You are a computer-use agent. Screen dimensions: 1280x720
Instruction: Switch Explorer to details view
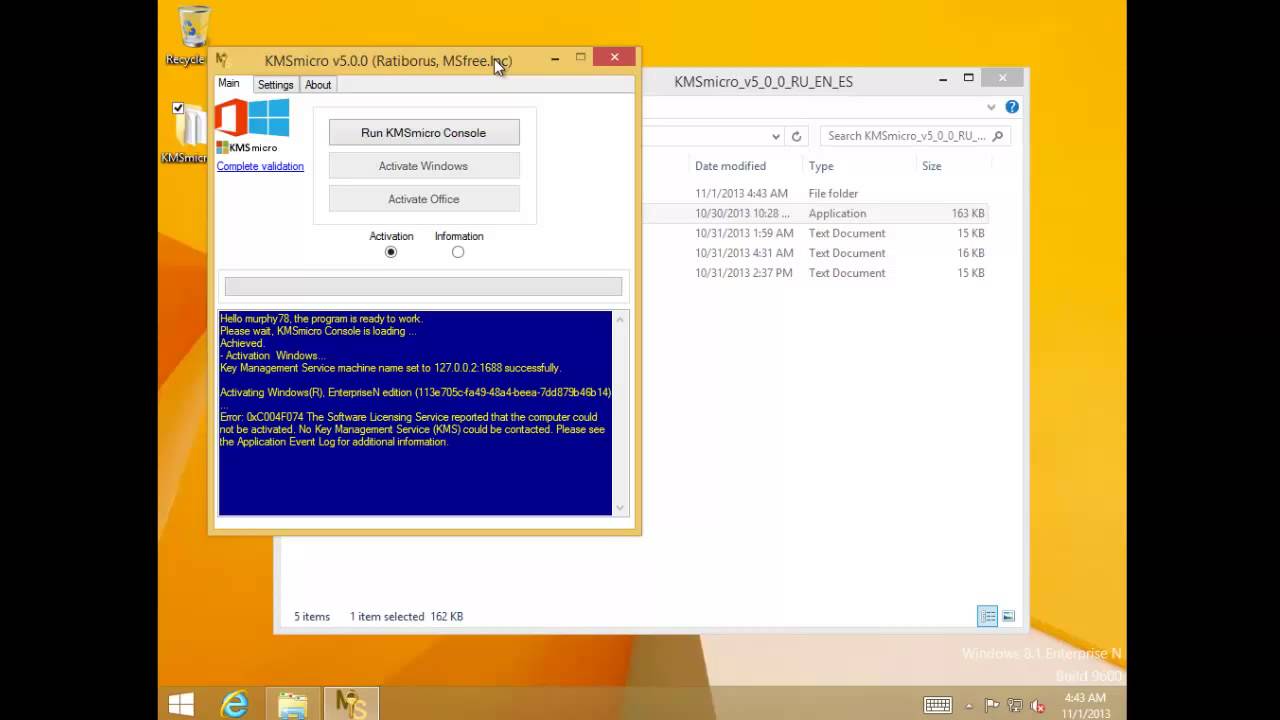[987, 616]
